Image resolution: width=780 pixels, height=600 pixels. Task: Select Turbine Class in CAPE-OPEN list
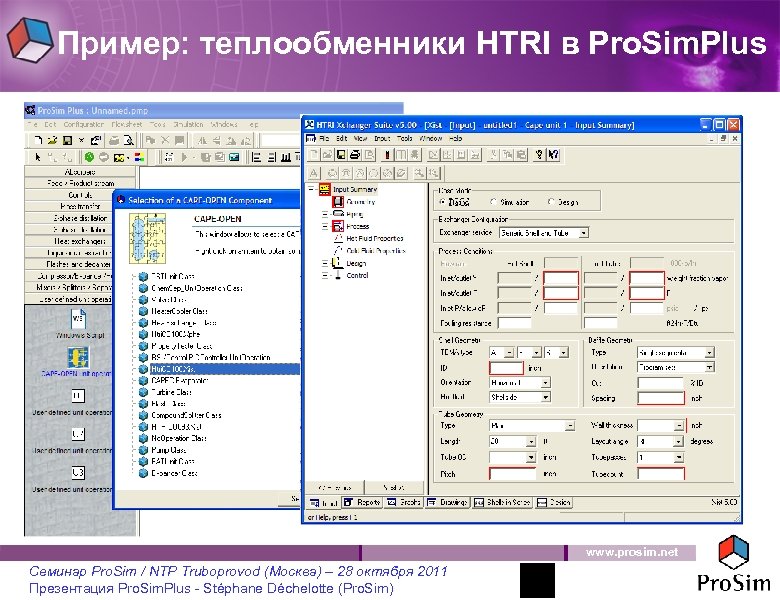172,392
